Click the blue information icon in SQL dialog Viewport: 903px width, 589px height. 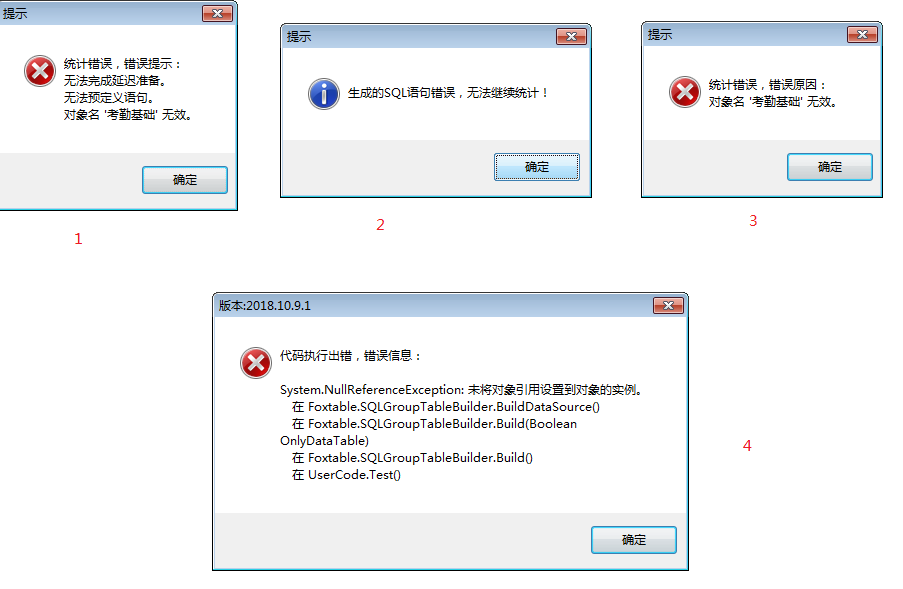click(x=324, y=94)
